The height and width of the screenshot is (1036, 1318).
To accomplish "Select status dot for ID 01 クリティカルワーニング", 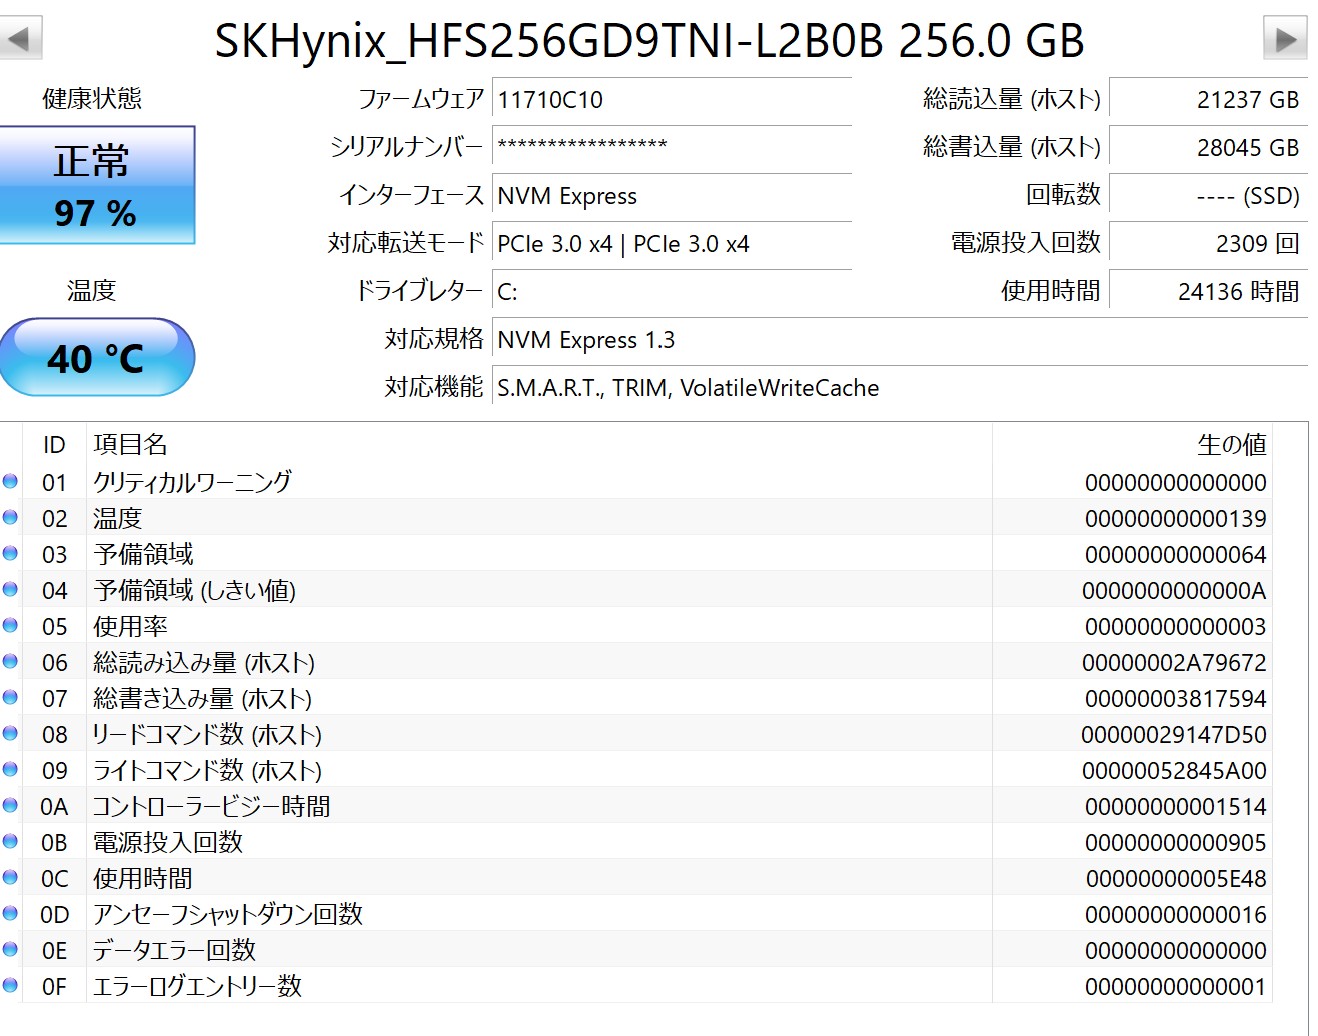I will point(10,481).
